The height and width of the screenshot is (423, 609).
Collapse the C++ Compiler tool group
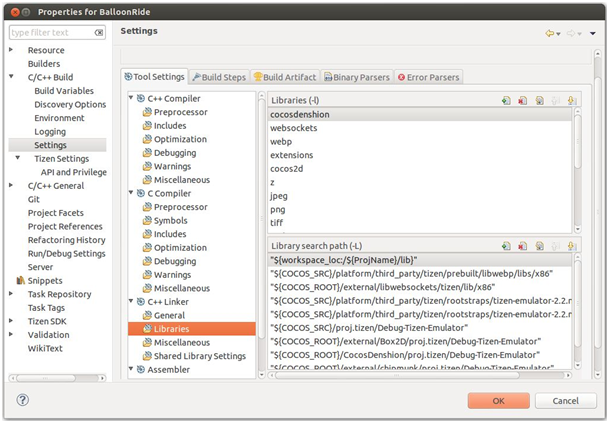131,99
